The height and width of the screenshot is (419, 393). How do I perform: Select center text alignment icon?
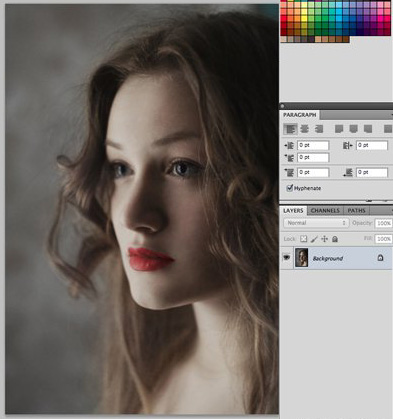coord(304,129)
